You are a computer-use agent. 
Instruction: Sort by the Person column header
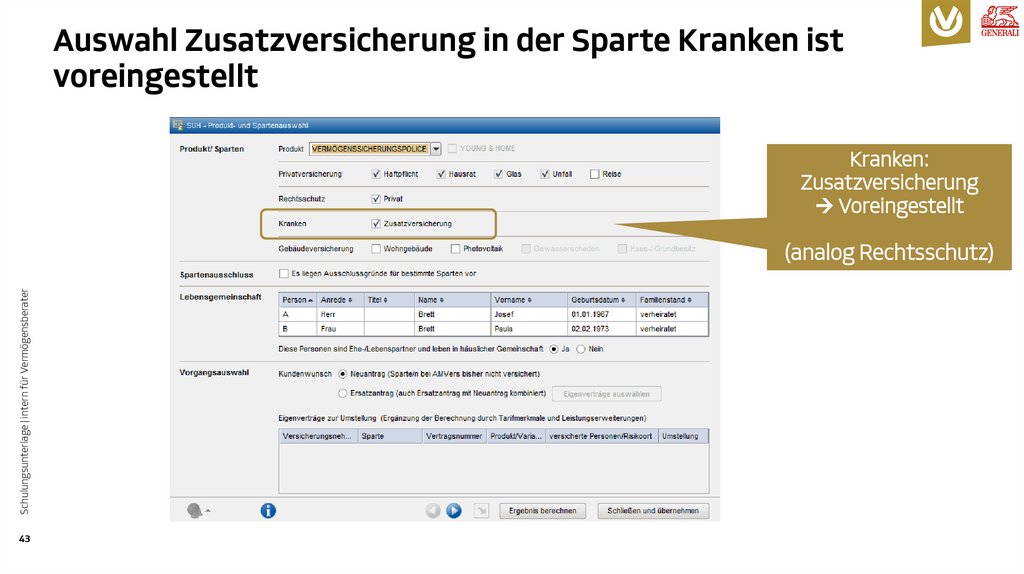(298, 300)
